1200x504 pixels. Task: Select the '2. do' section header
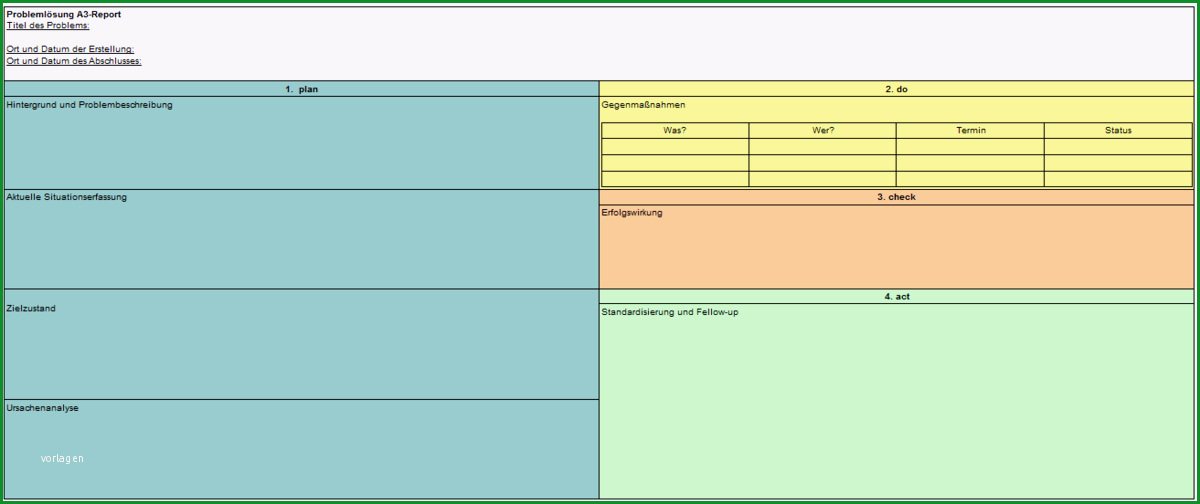(x=896, y=89)
